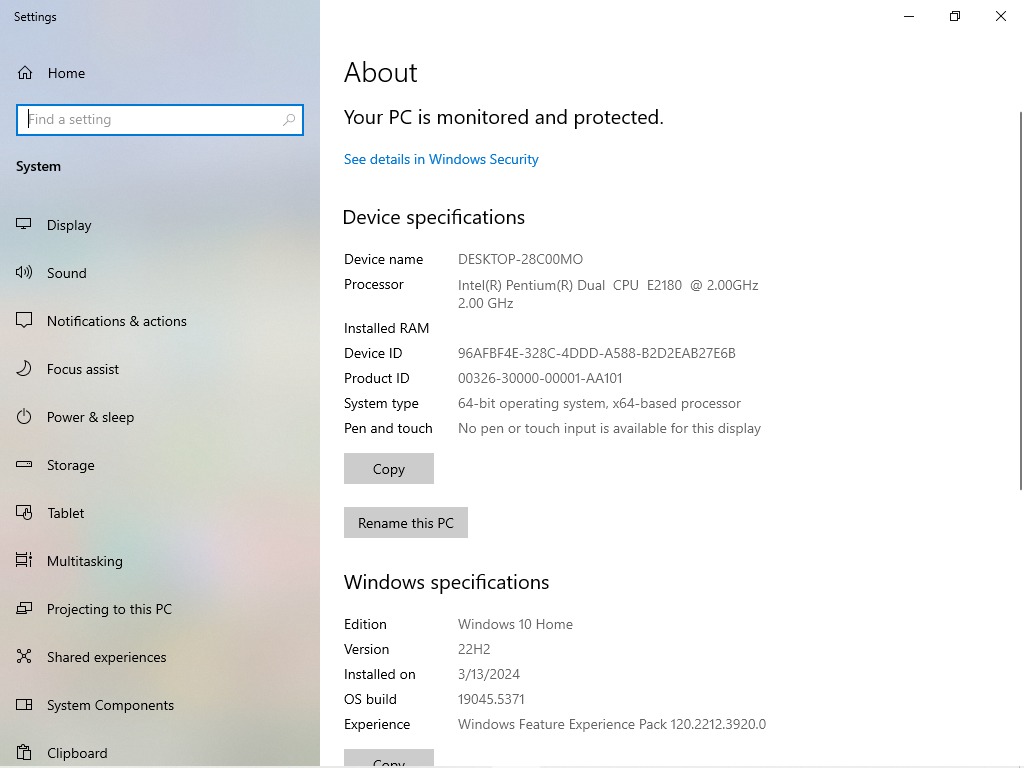Click the Power & sleep icon
The height and width of the screenshot is (771, 1026).
coord(25,417)
